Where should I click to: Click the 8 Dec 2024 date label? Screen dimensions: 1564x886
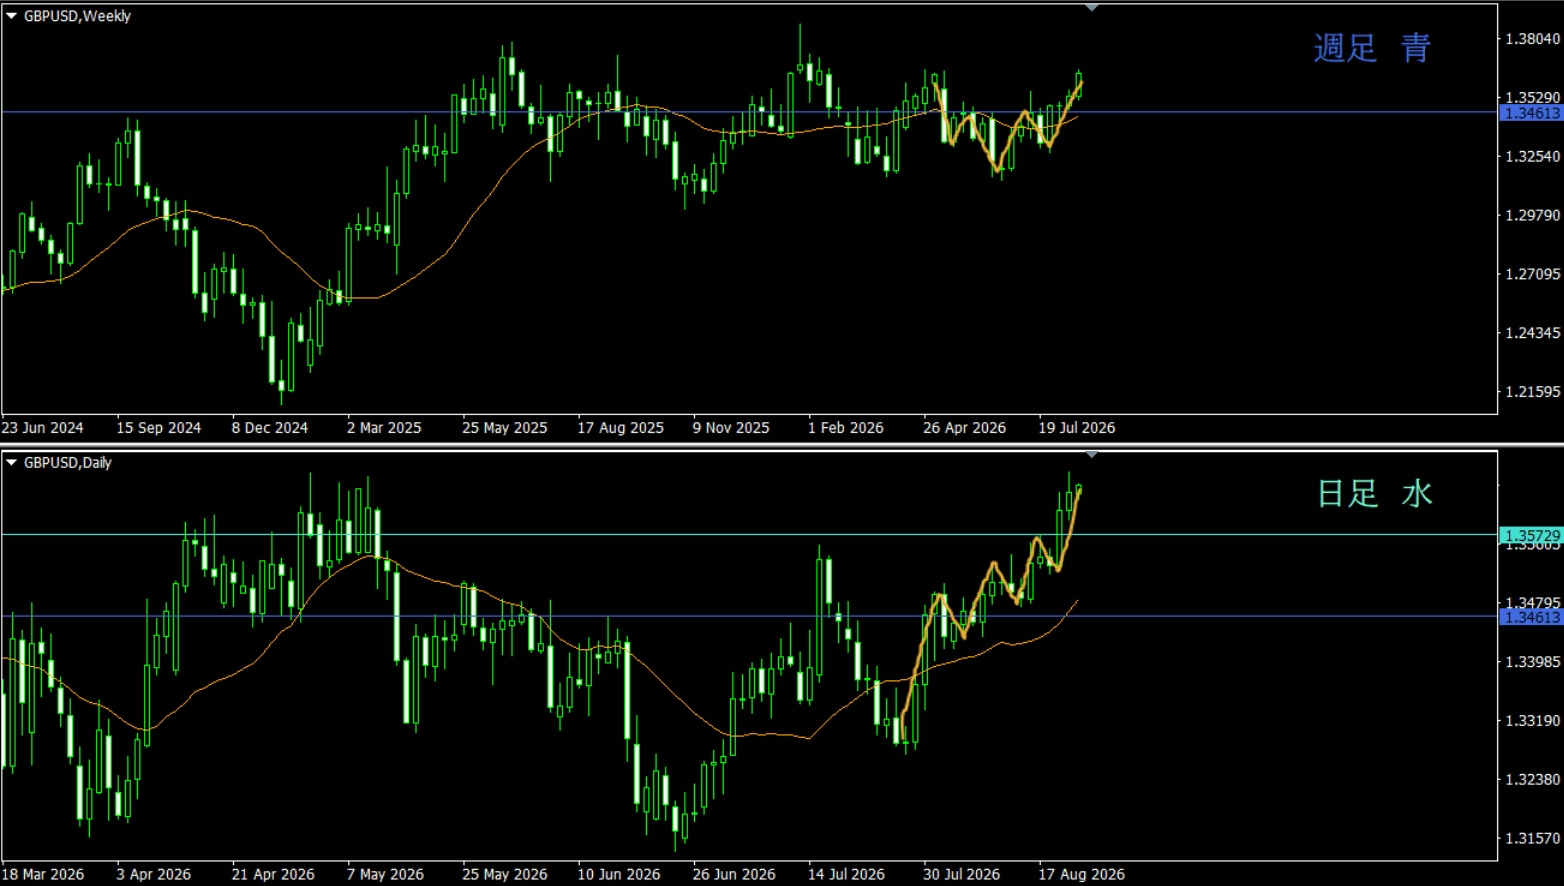270,428
